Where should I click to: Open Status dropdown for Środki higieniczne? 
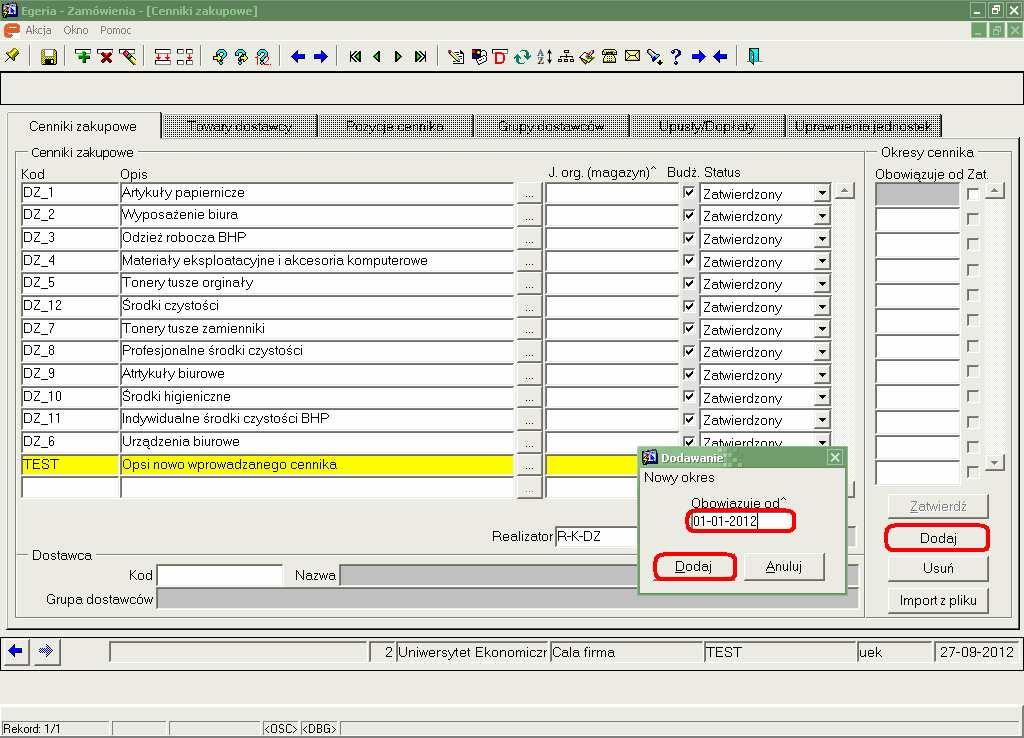[x=822, y=397]
